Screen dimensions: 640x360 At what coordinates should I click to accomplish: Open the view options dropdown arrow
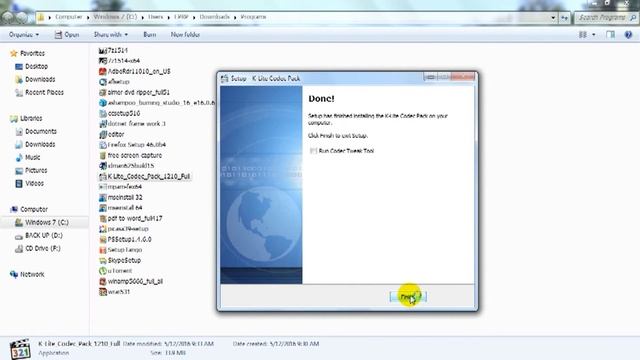tap(593, 35)
